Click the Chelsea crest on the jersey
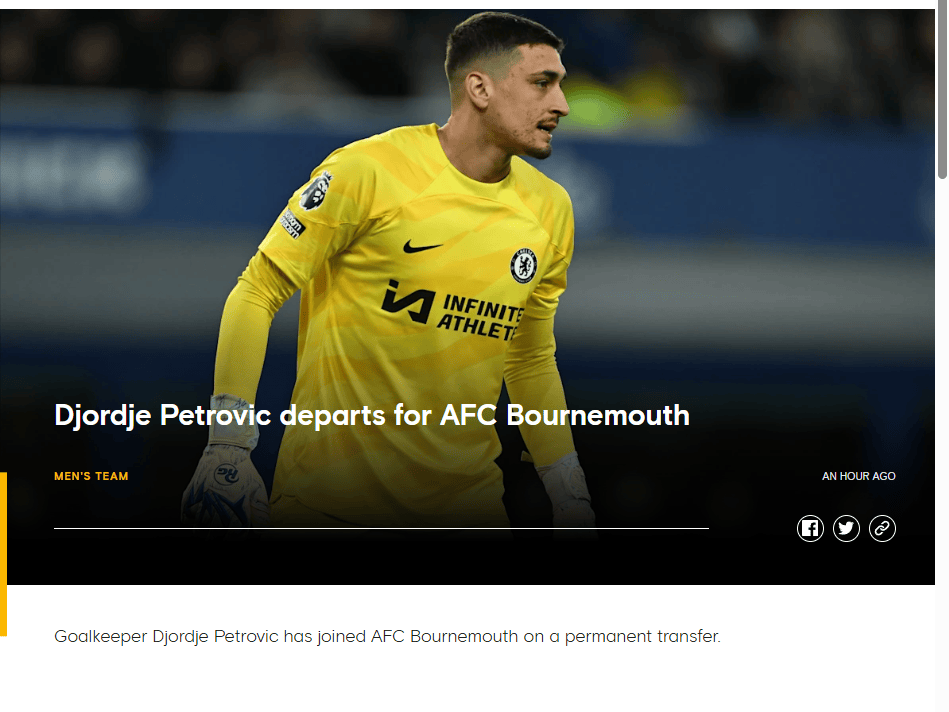 pos(523,265)
